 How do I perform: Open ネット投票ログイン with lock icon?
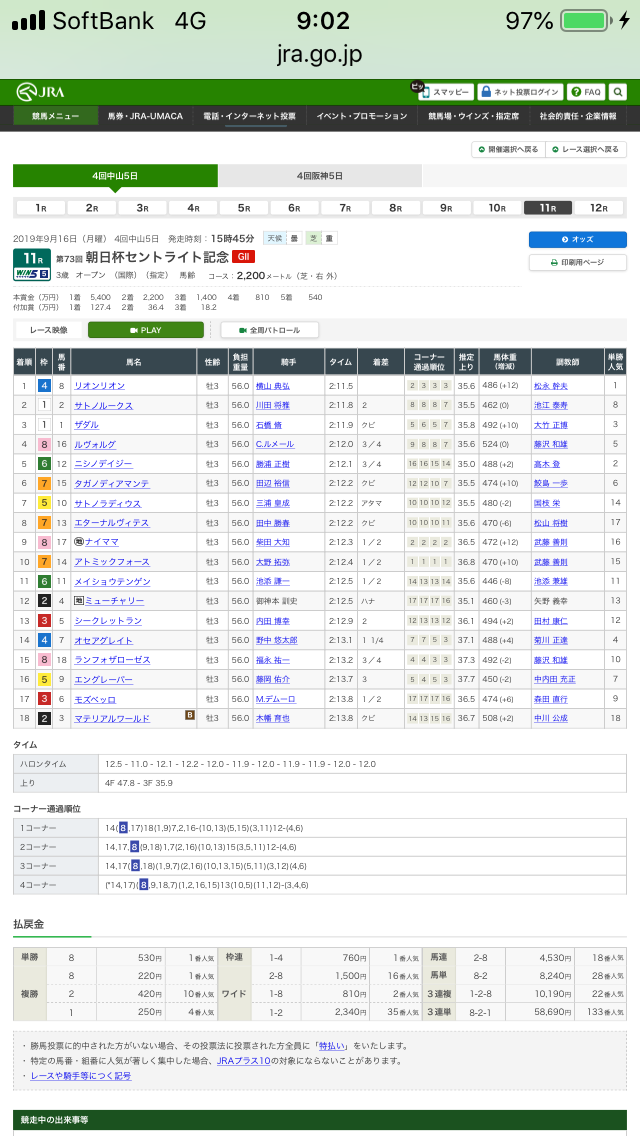click(x=518, y=92)
